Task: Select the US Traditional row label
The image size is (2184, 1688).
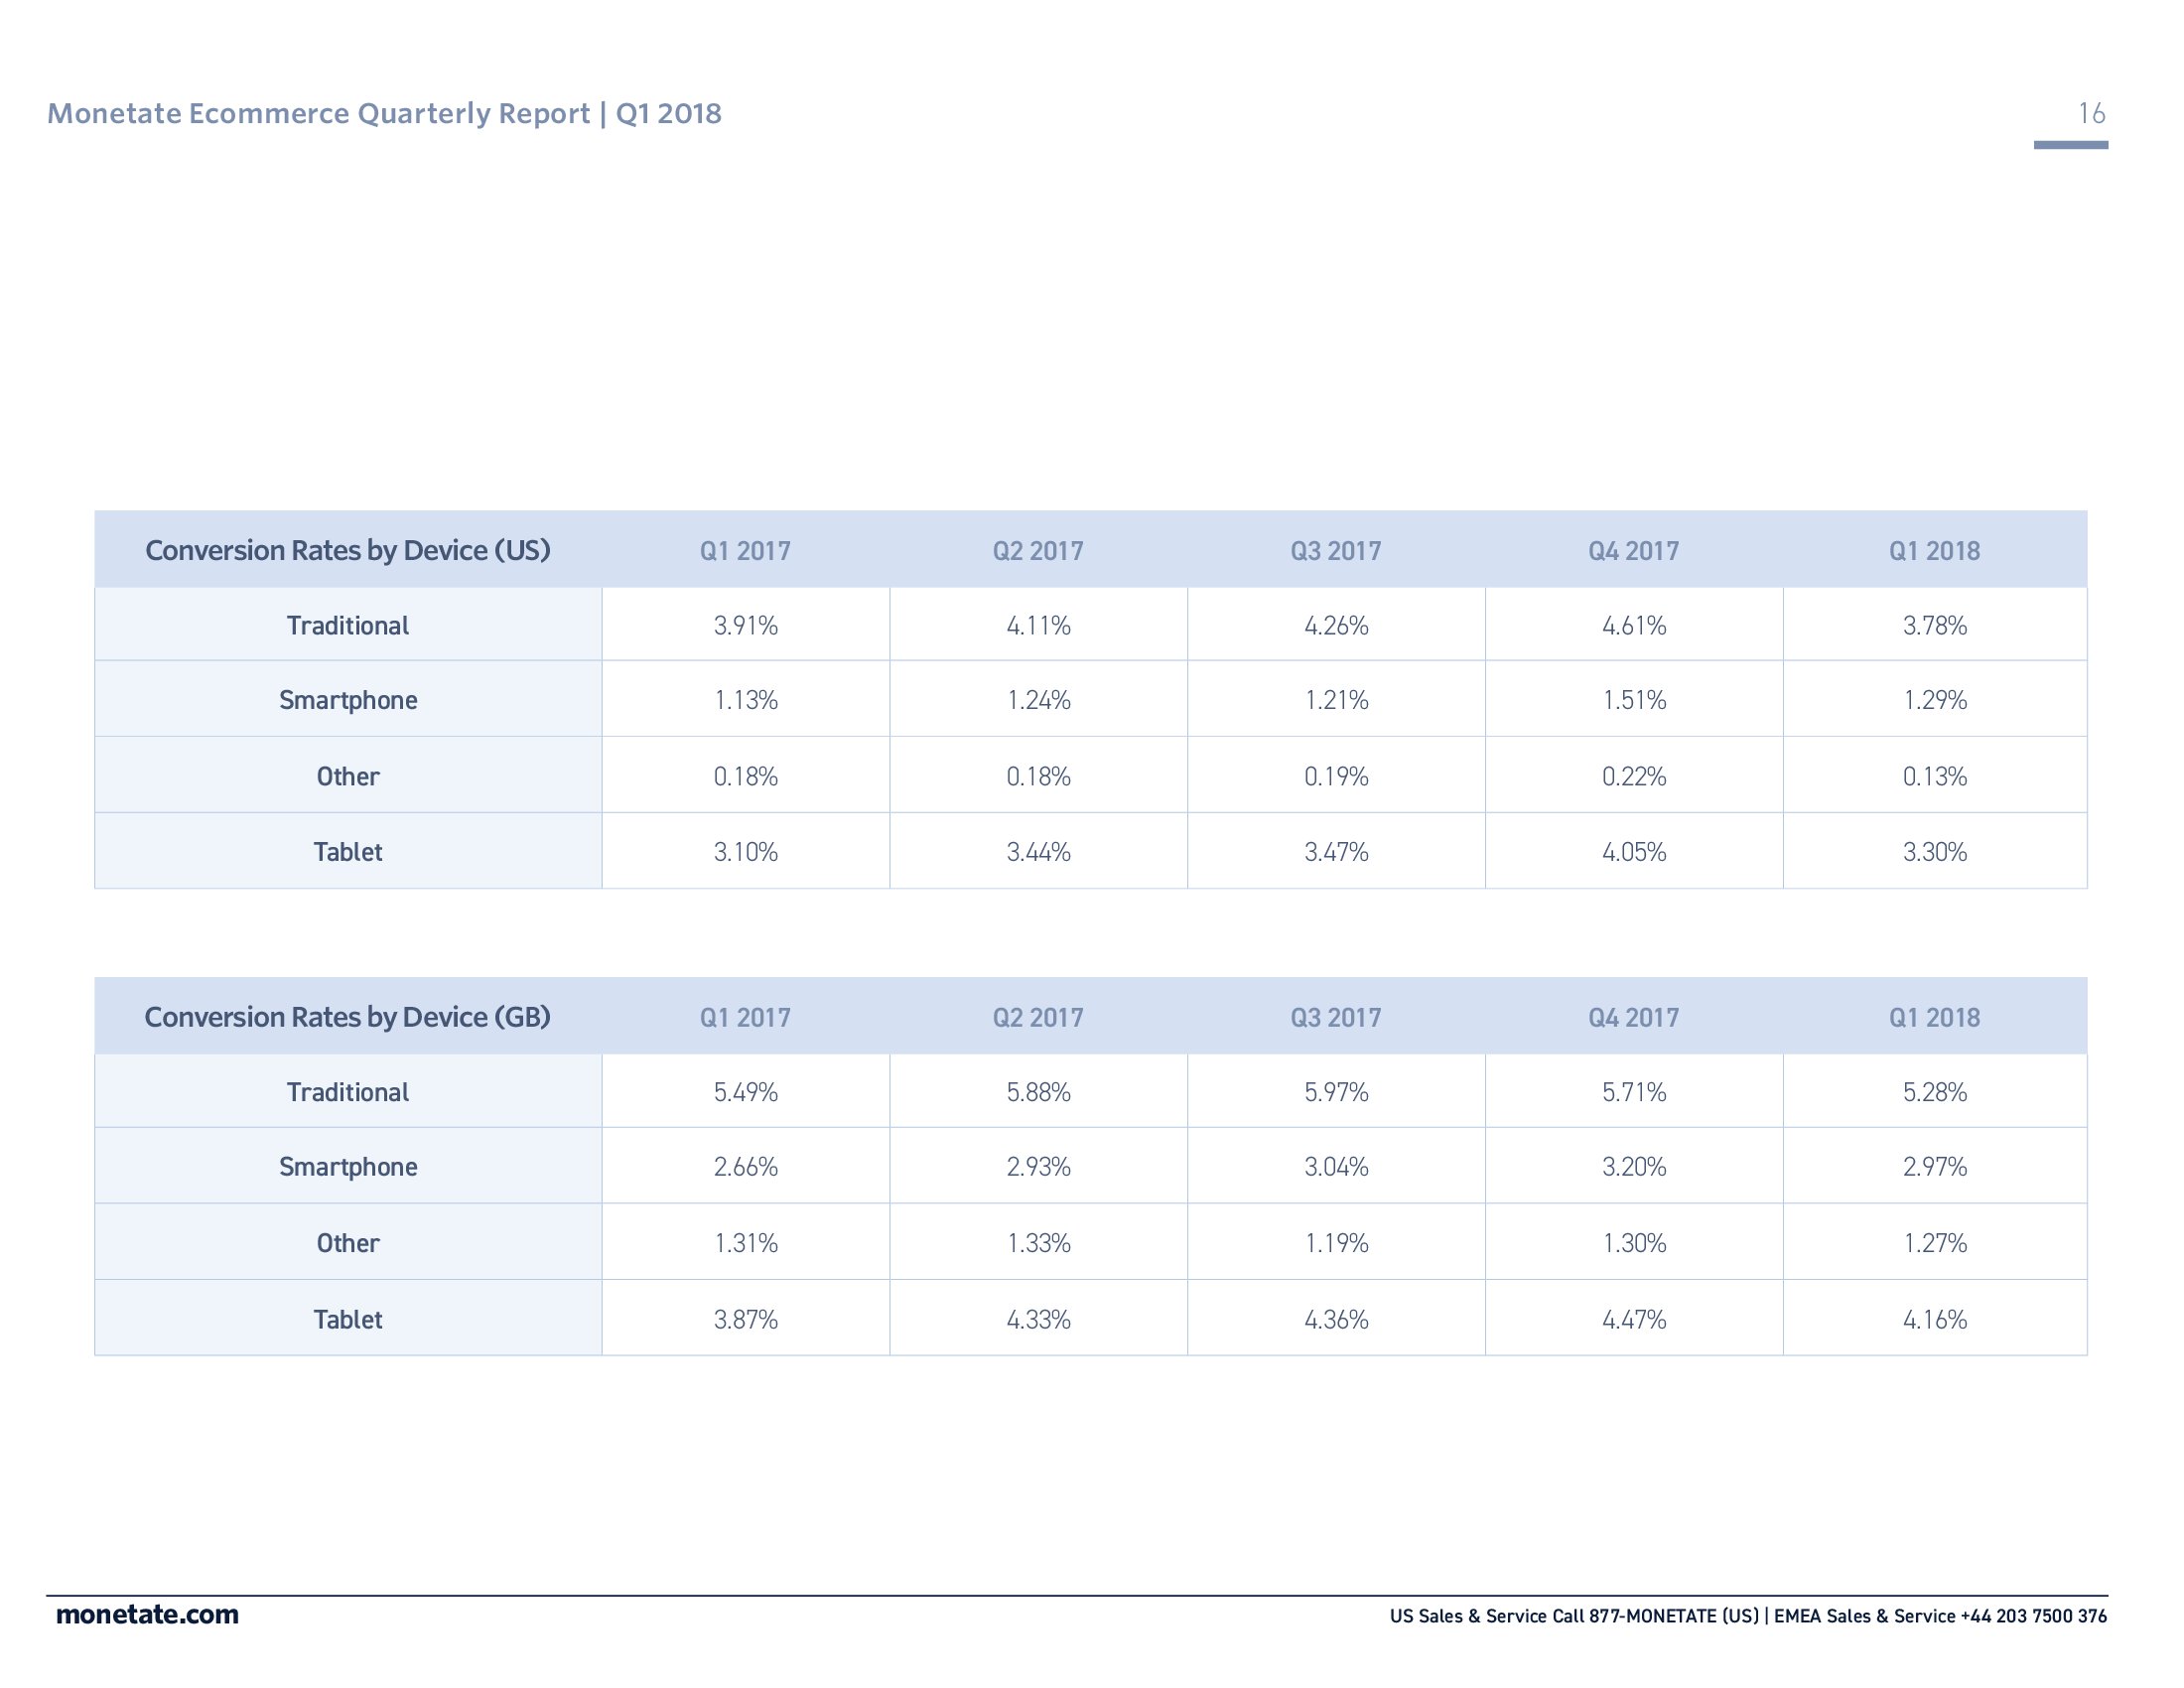Action: pos(348,625)
